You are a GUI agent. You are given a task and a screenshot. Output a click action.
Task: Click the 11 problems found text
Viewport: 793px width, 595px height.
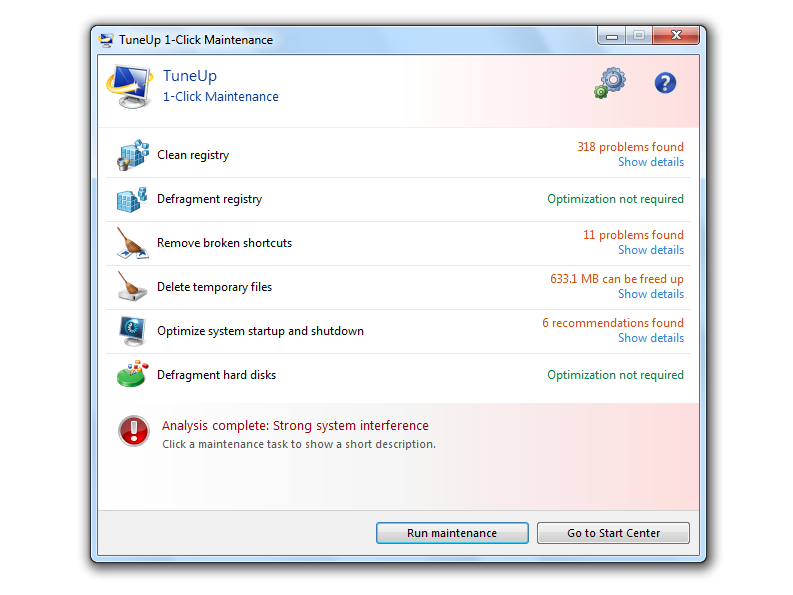633,235
